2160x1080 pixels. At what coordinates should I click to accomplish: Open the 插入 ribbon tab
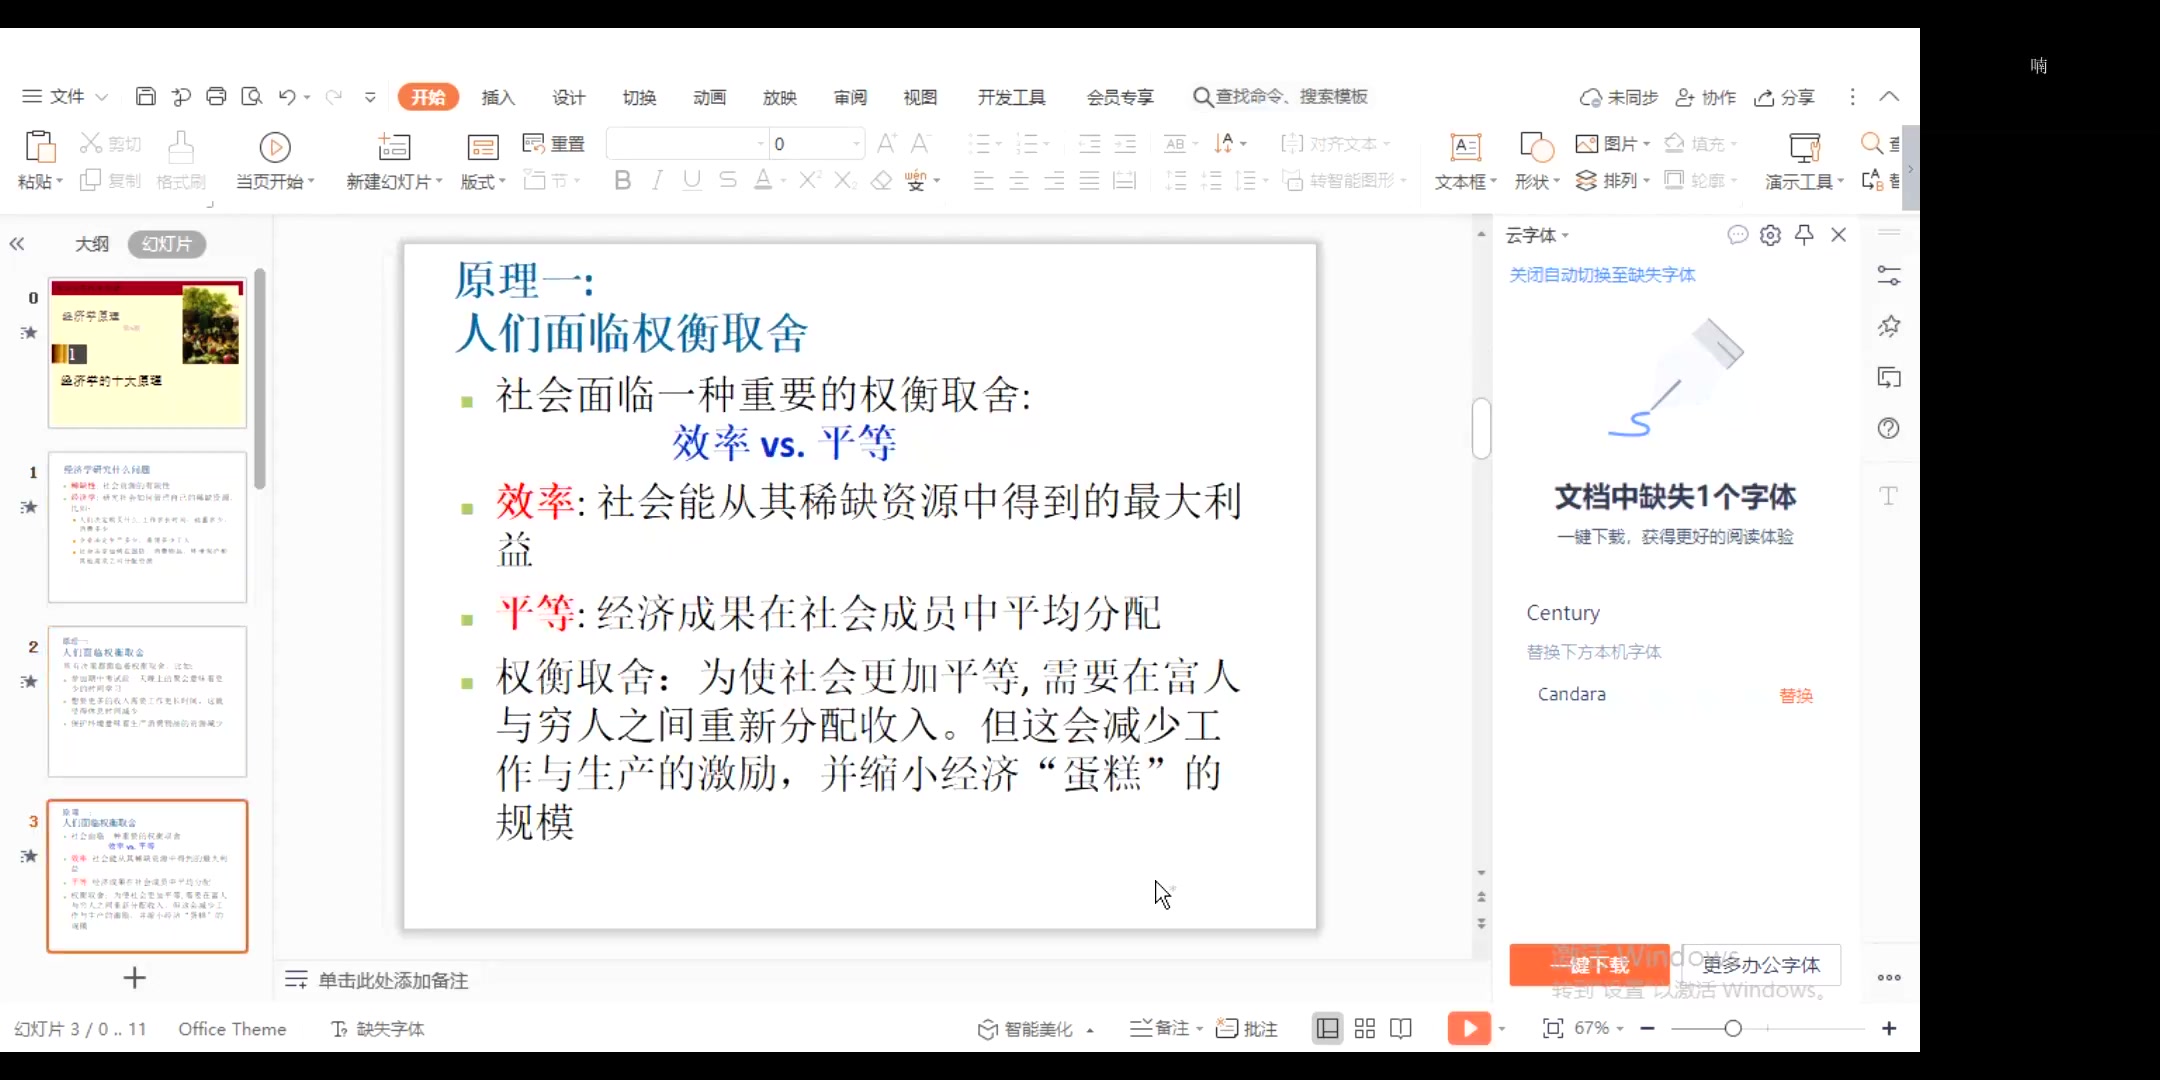pyautogui.click(x=499, y=96)
